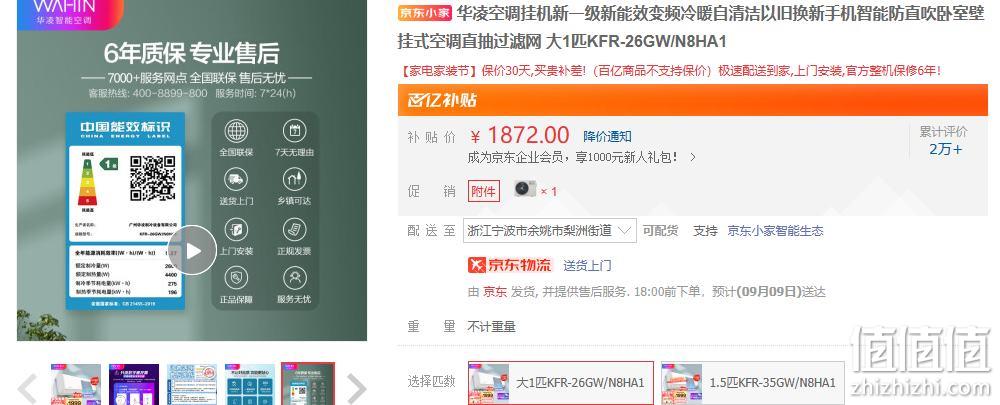Click the 中国能效标识 energy label
Screen dimensions: 1000x405
click(x=125, y=210)
